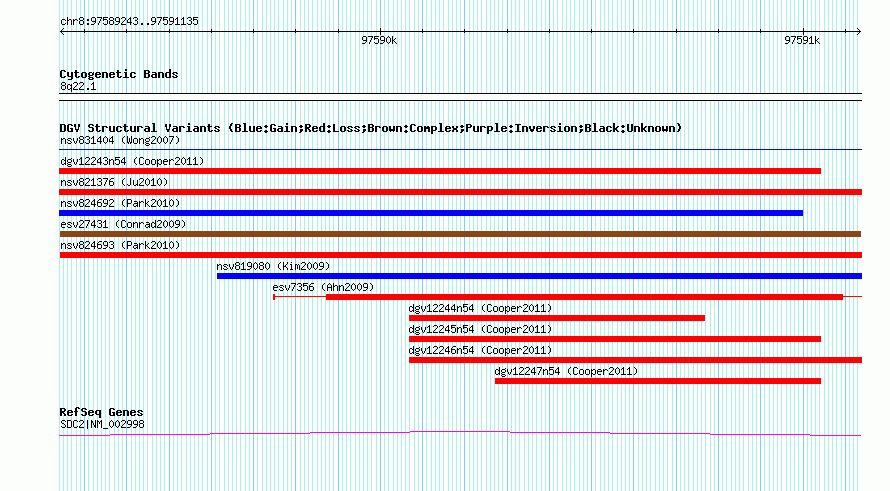Open the RefSeq Genes track title
Viewport: 890px width, 491px height.
(x=101, y=412)
